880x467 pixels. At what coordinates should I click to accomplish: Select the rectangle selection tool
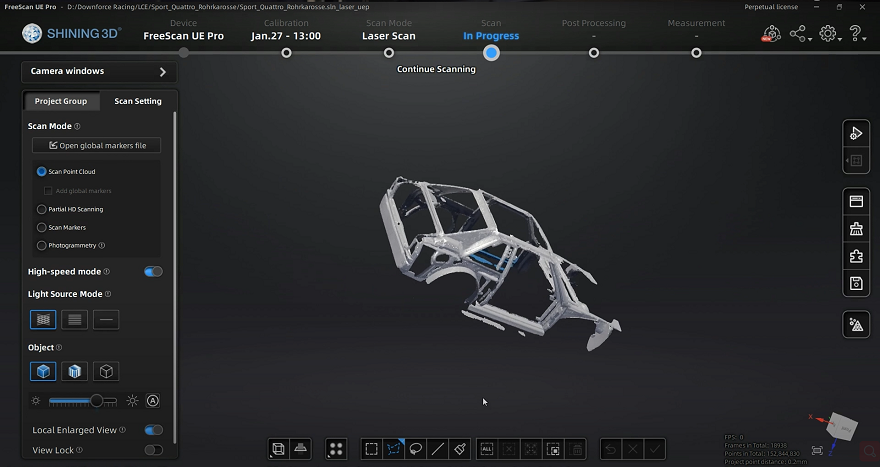pos(372,449)
